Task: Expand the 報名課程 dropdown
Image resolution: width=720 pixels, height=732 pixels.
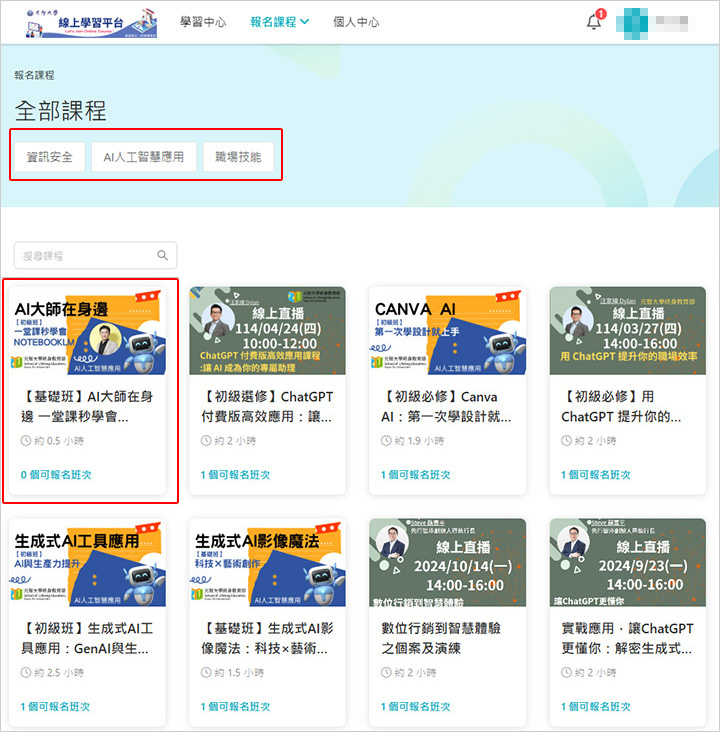Action: tap(279, 22)
